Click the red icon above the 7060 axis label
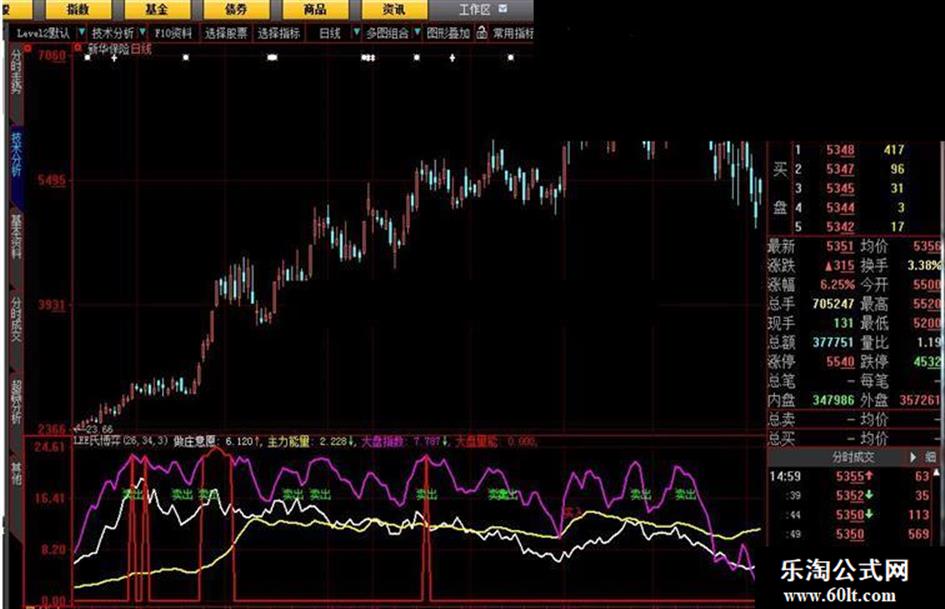 tap(28, 48)
